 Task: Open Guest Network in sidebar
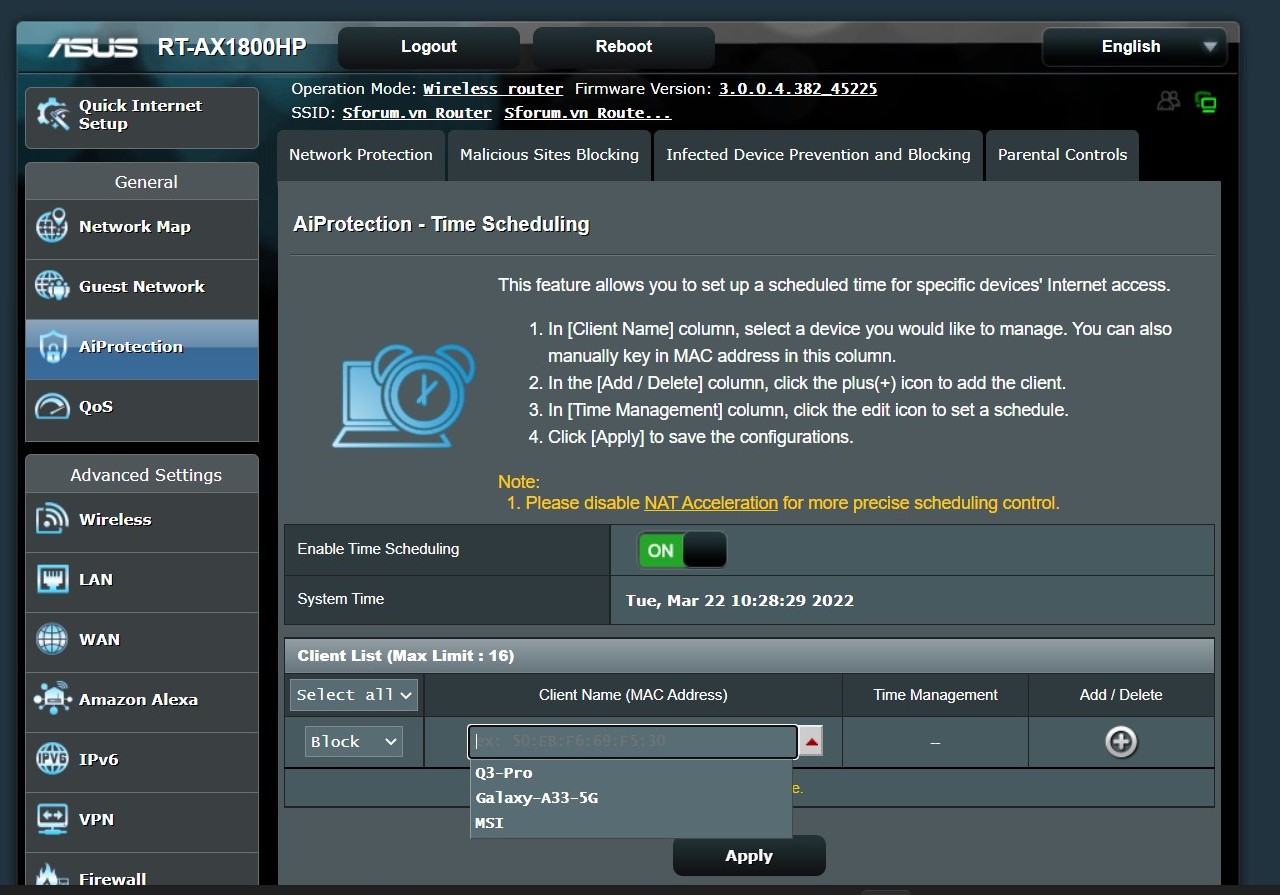[142, 289]
